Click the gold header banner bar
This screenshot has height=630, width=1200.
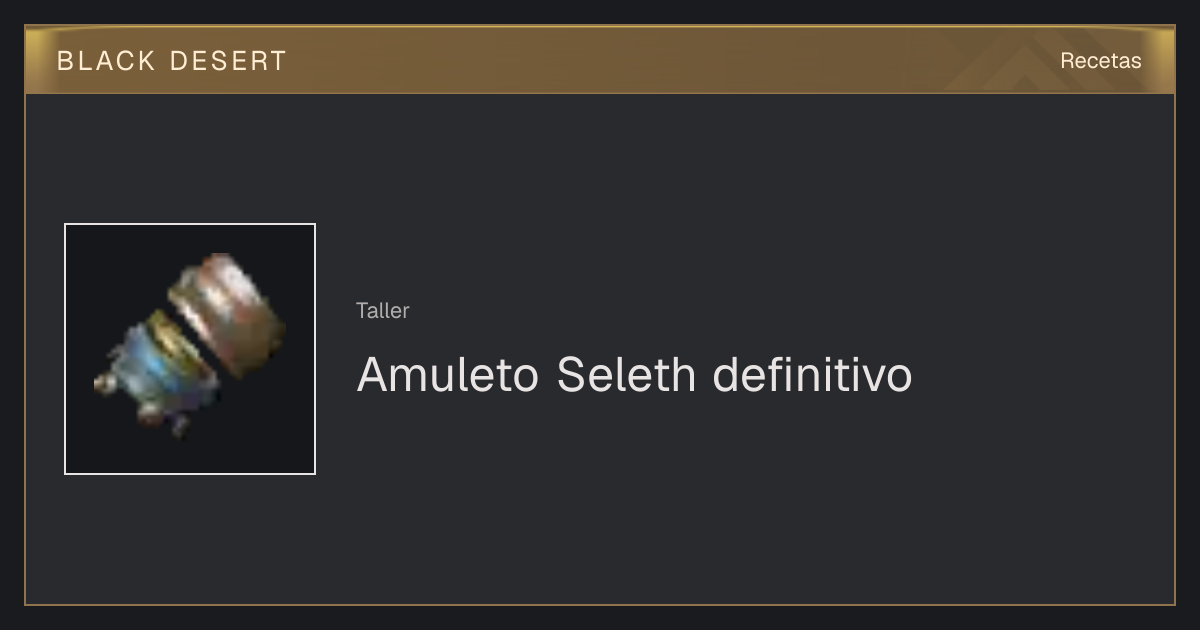pos(600,59)
